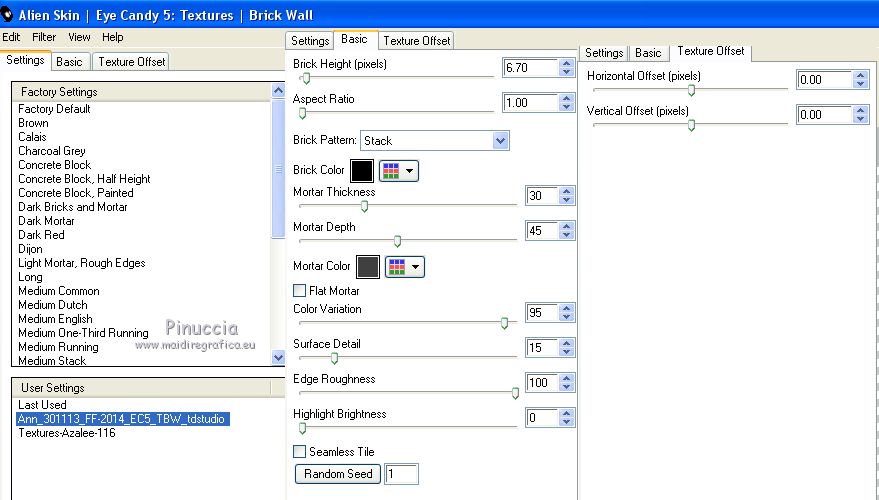Select the Ann_301113_FF-2014_EC5_TBW_tdstudio user setting
The width and height of the screenshot is (879, 500).
coord(123,419)
